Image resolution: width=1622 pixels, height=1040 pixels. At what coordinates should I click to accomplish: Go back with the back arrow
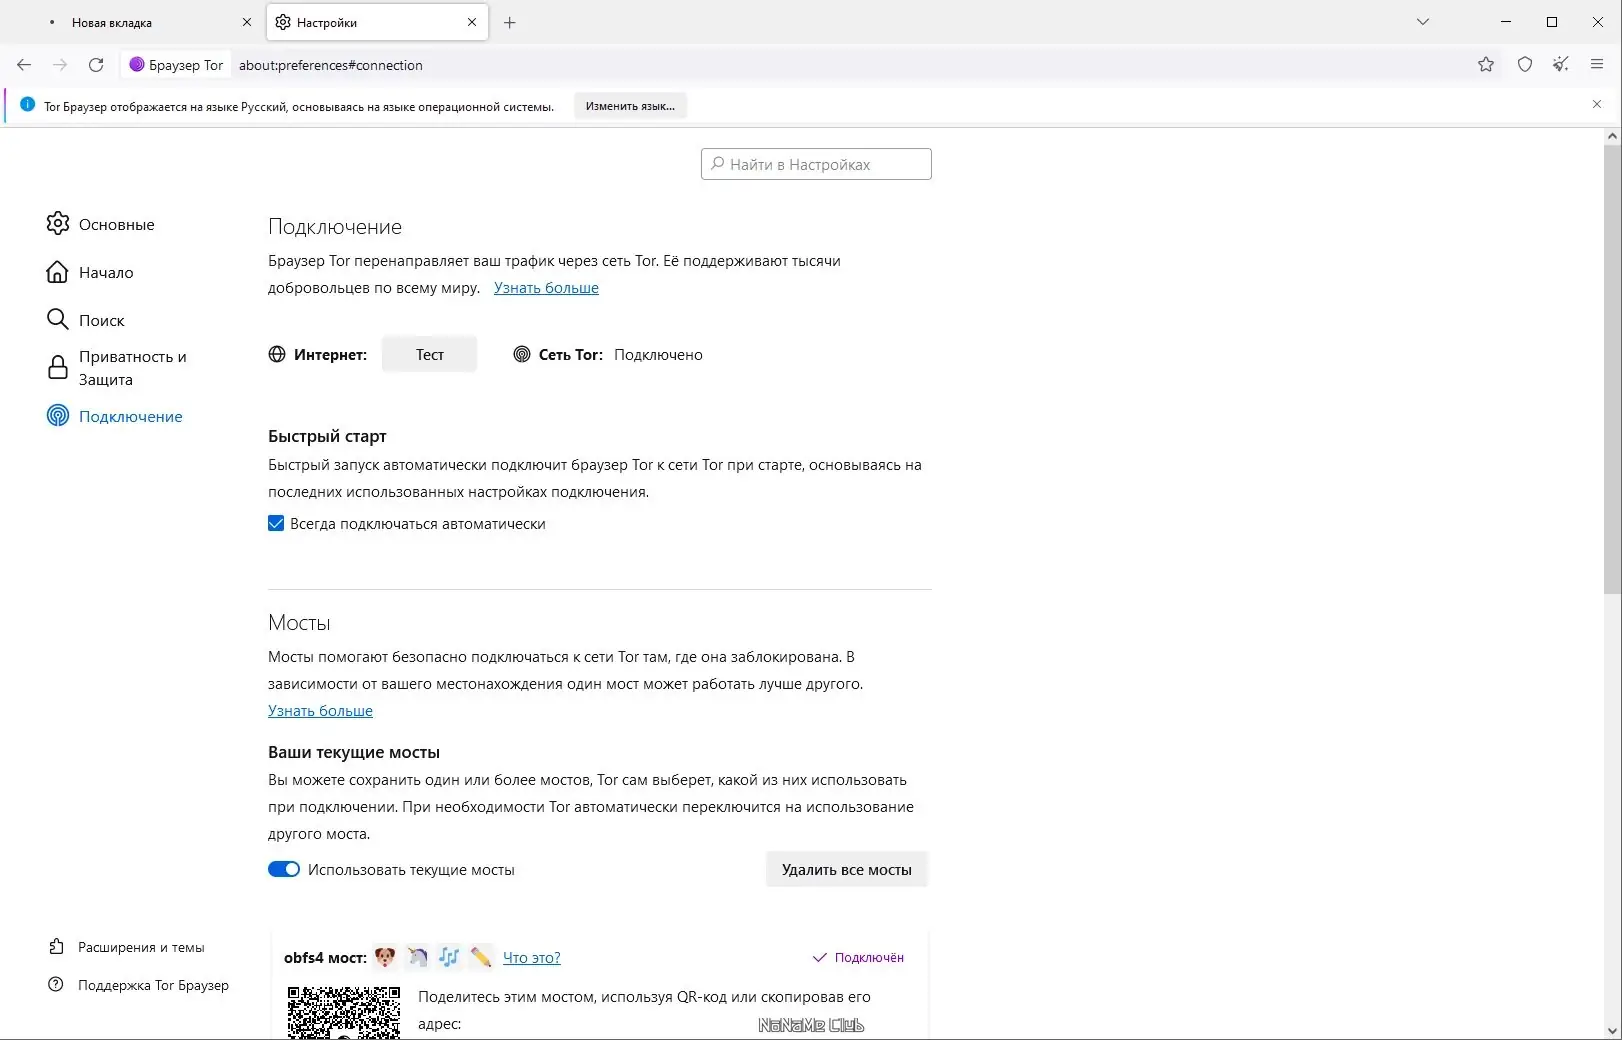tap(24, 65)
